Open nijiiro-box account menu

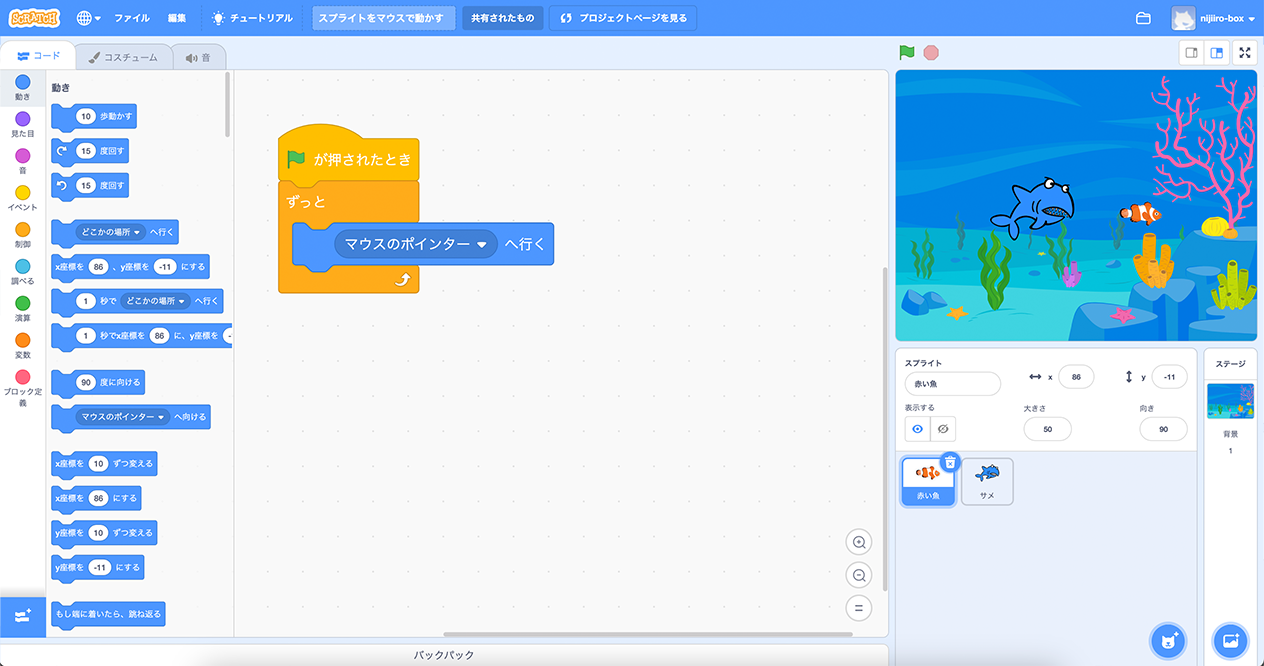(1214, 18)
